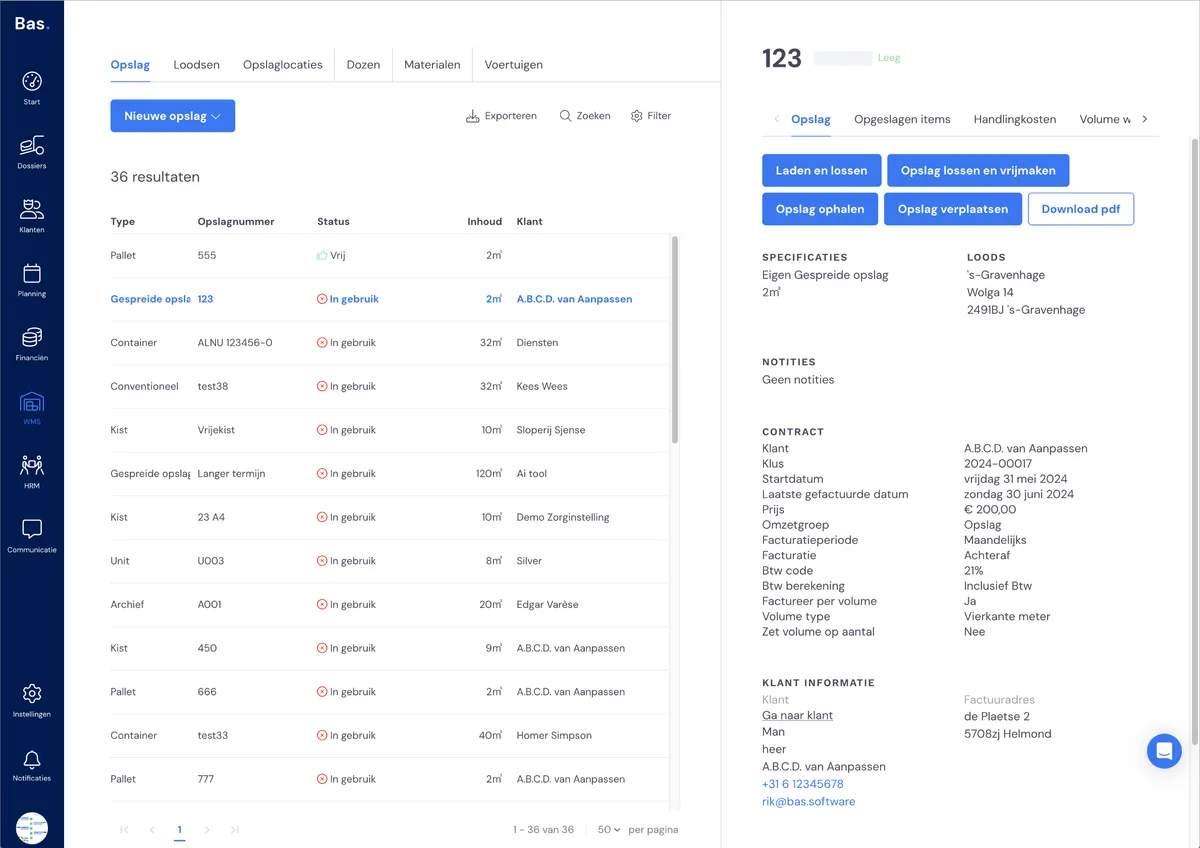Select row Langer termijn
1200x848 pixels.
tap(390, 474)
